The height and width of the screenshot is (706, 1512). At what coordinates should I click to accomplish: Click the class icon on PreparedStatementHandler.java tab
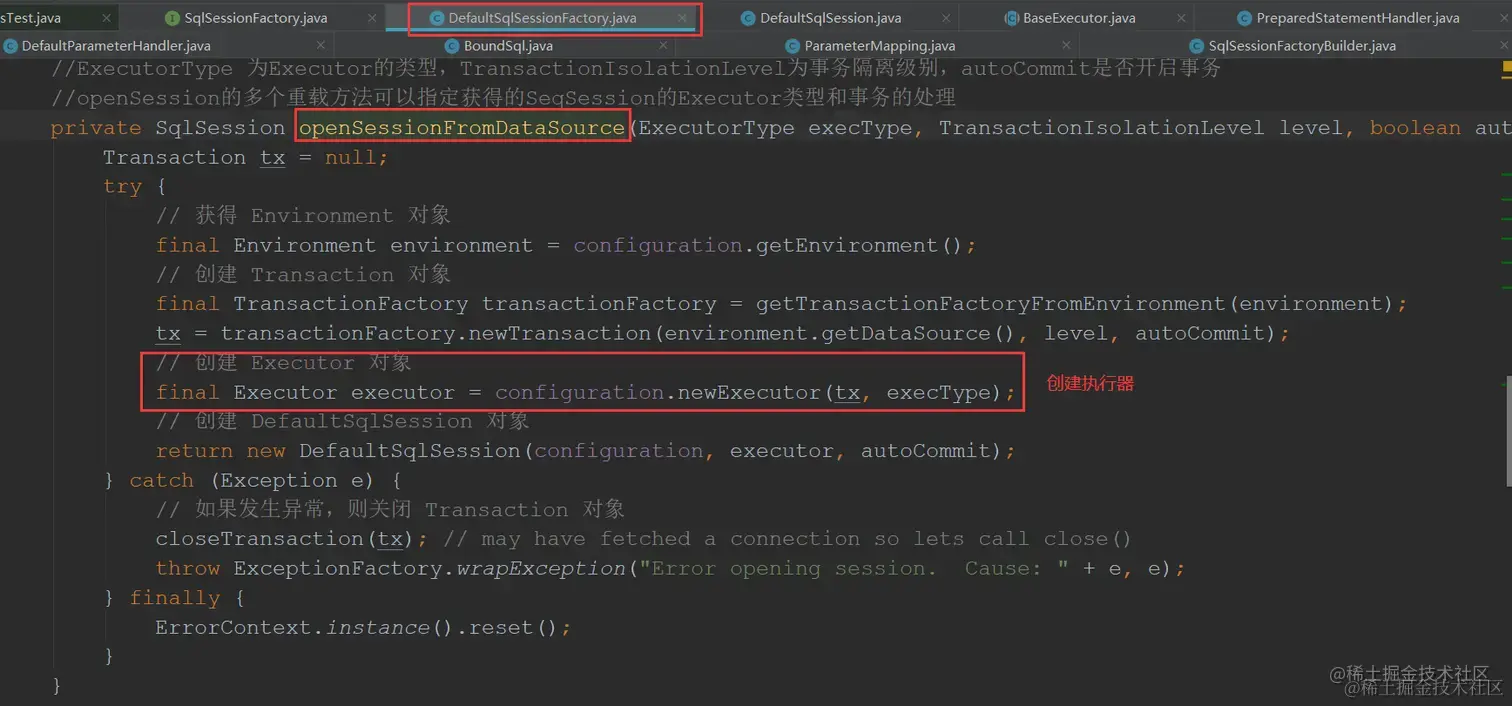(1245, 18)
